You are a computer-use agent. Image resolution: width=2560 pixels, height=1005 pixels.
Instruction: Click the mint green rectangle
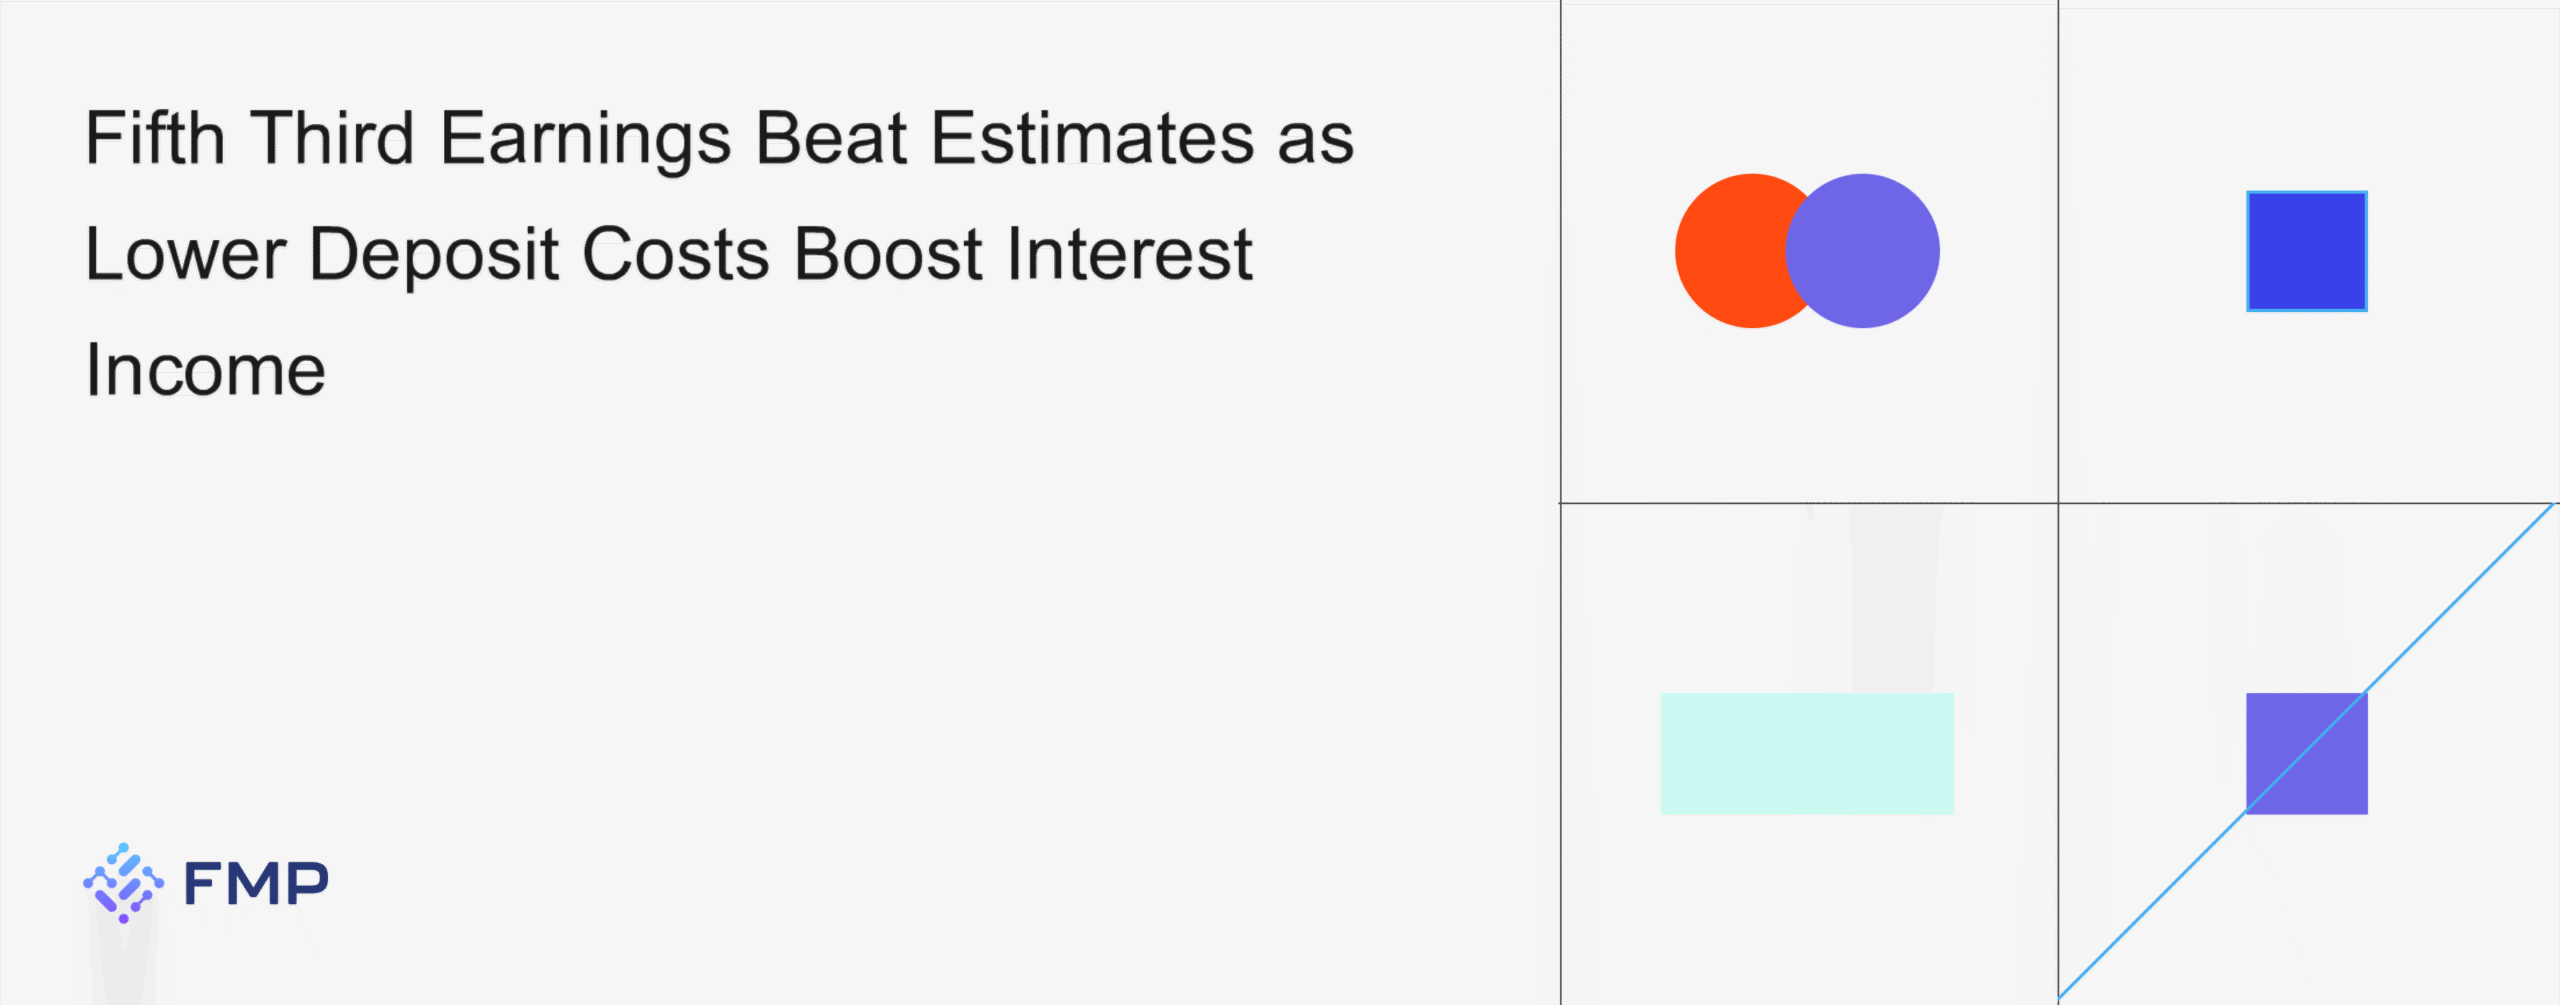(1807, 753)
